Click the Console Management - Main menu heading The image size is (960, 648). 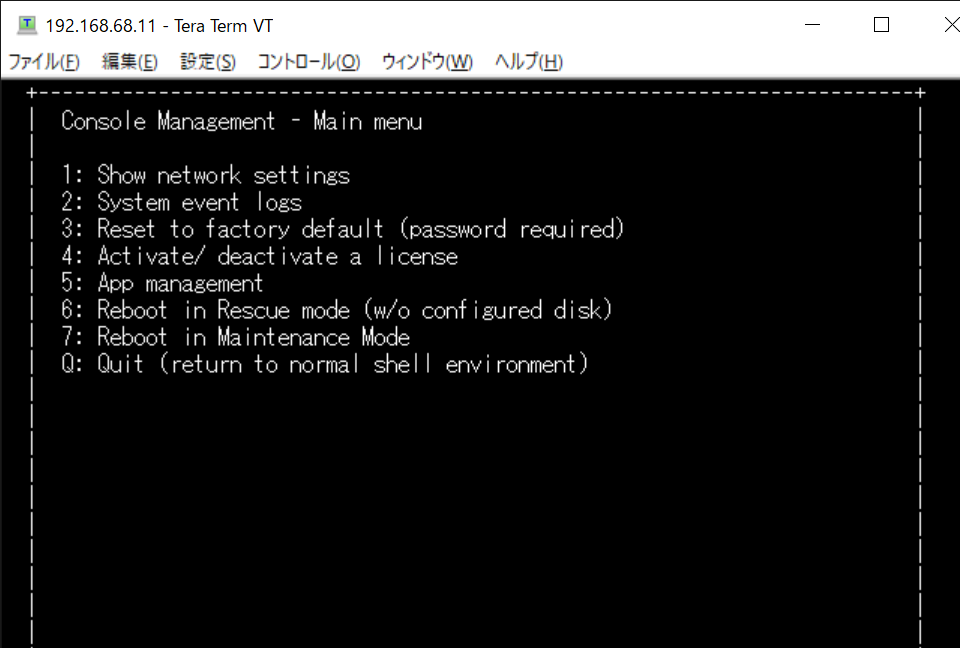(240, 120)
